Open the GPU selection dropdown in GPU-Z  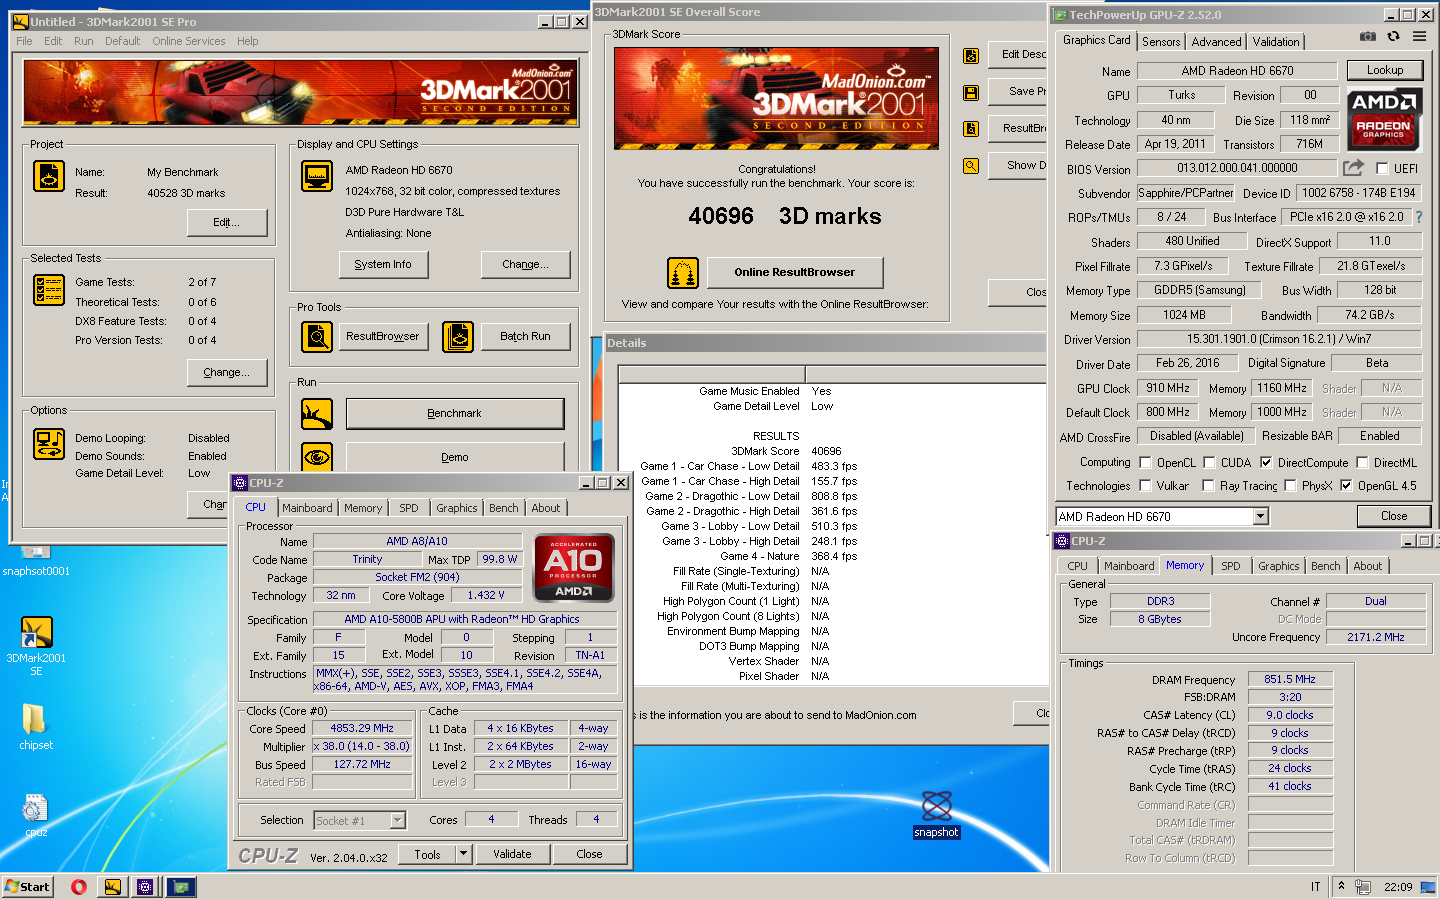click(1260, 516)
